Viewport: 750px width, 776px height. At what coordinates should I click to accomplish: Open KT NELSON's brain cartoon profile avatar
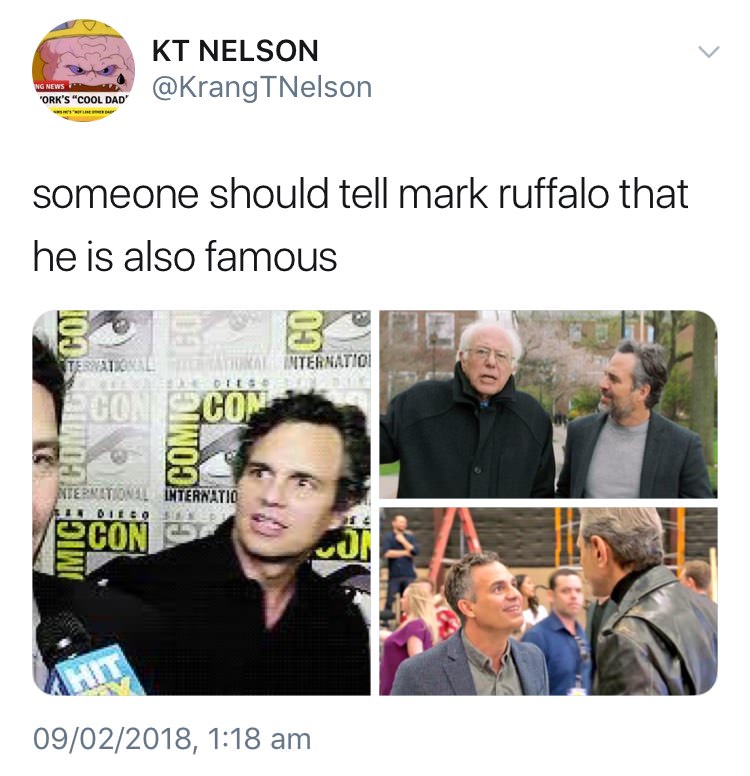click(83, 70)
